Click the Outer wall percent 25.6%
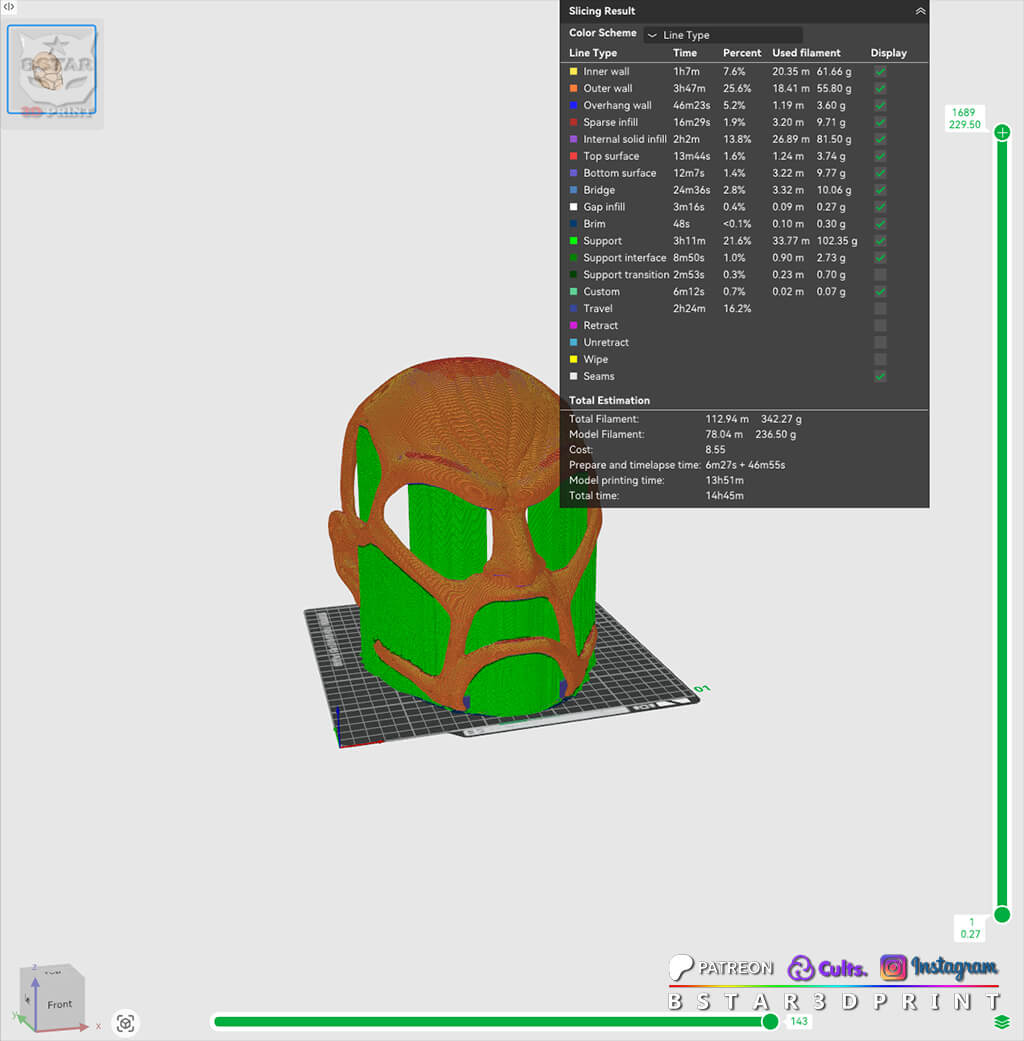 click(737, 88)
